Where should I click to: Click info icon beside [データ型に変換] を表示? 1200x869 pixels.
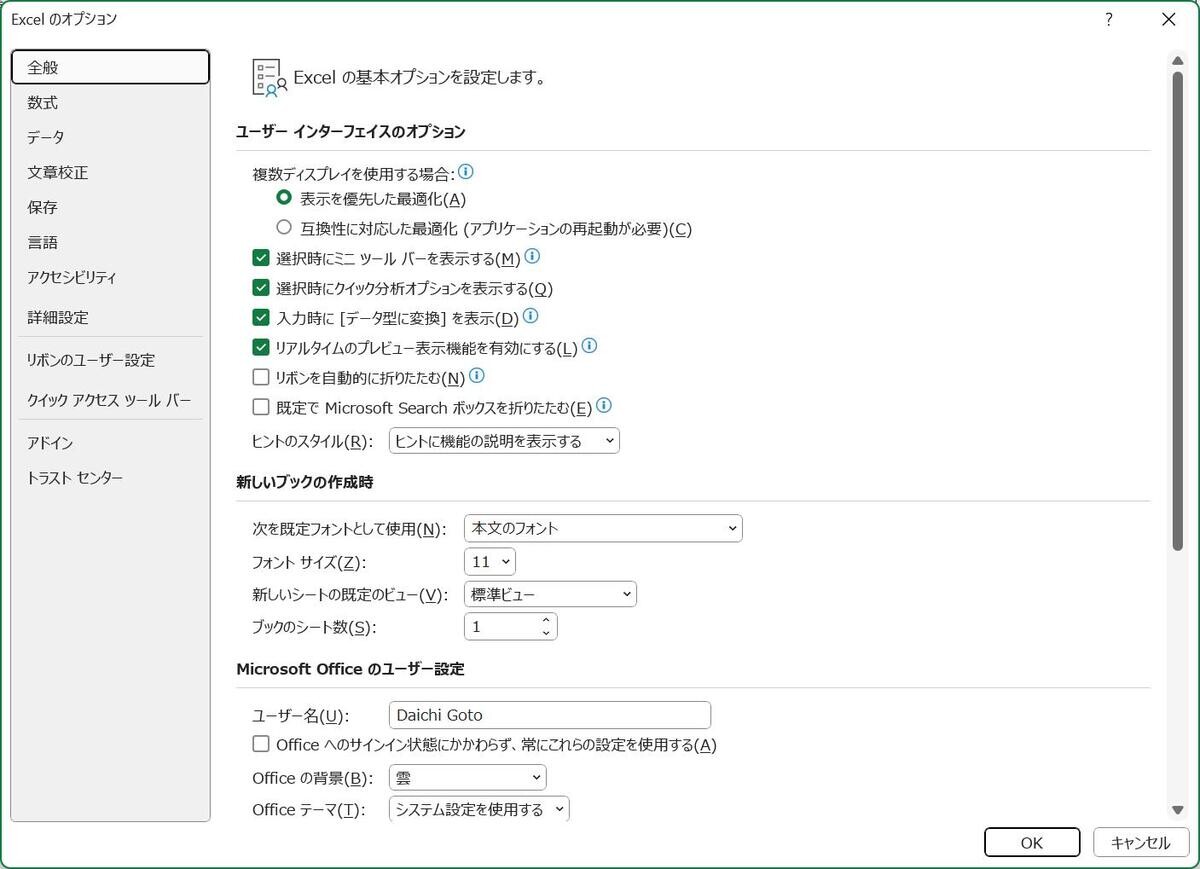(530, 316)
